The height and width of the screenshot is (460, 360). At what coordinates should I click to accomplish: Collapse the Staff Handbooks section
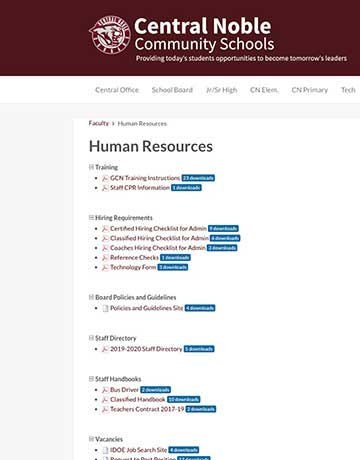coord(91,379)
